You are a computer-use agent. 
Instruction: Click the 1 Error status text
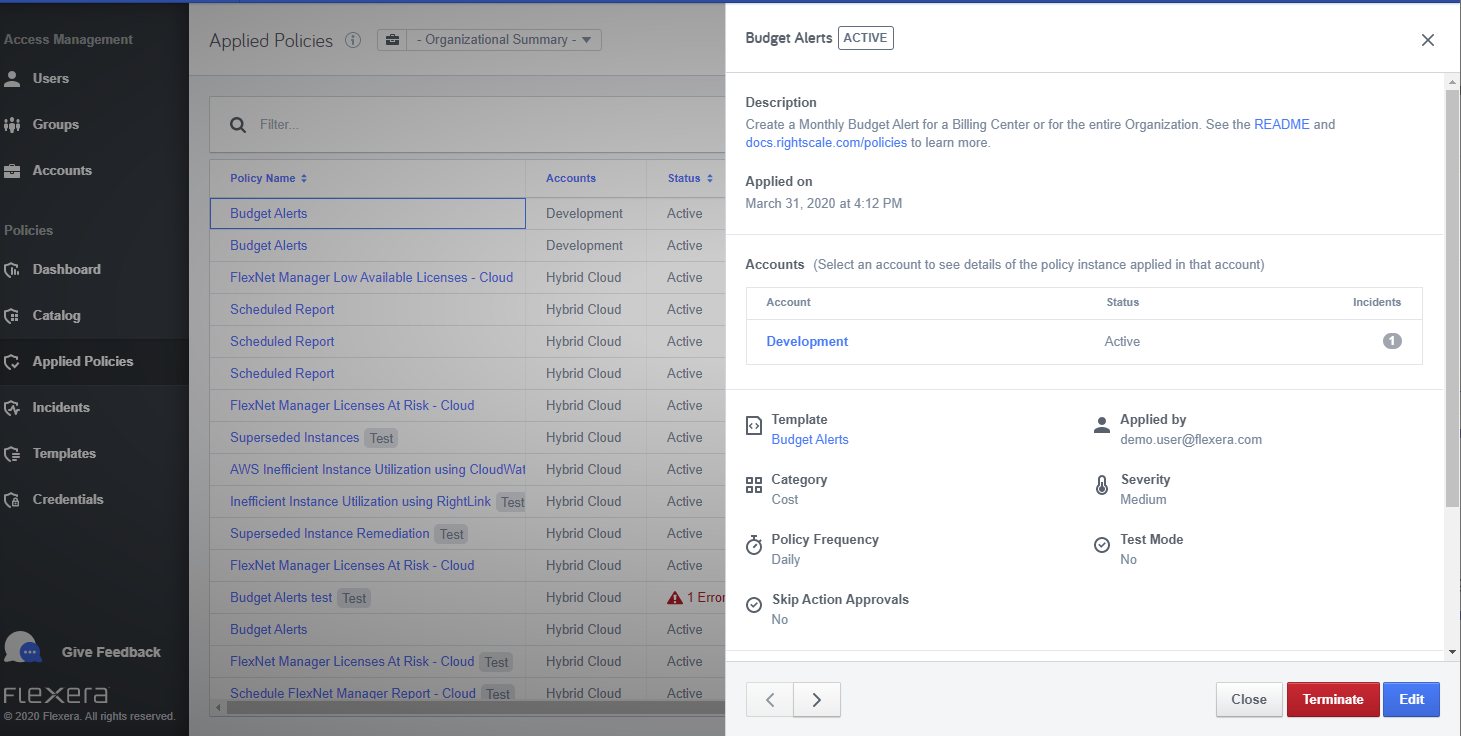pos(706,597)
